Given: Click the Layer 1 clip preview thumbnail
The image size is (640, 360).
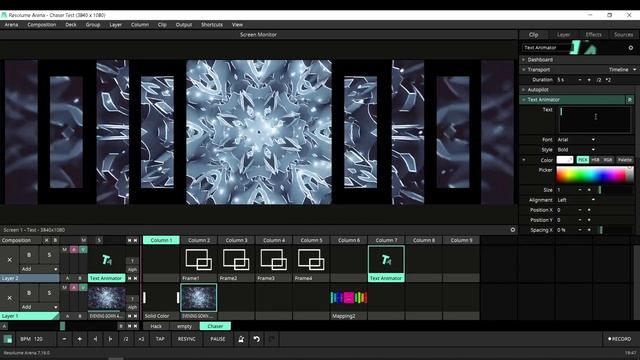Looking at the screenshot, I should click(x=107, y=298).
